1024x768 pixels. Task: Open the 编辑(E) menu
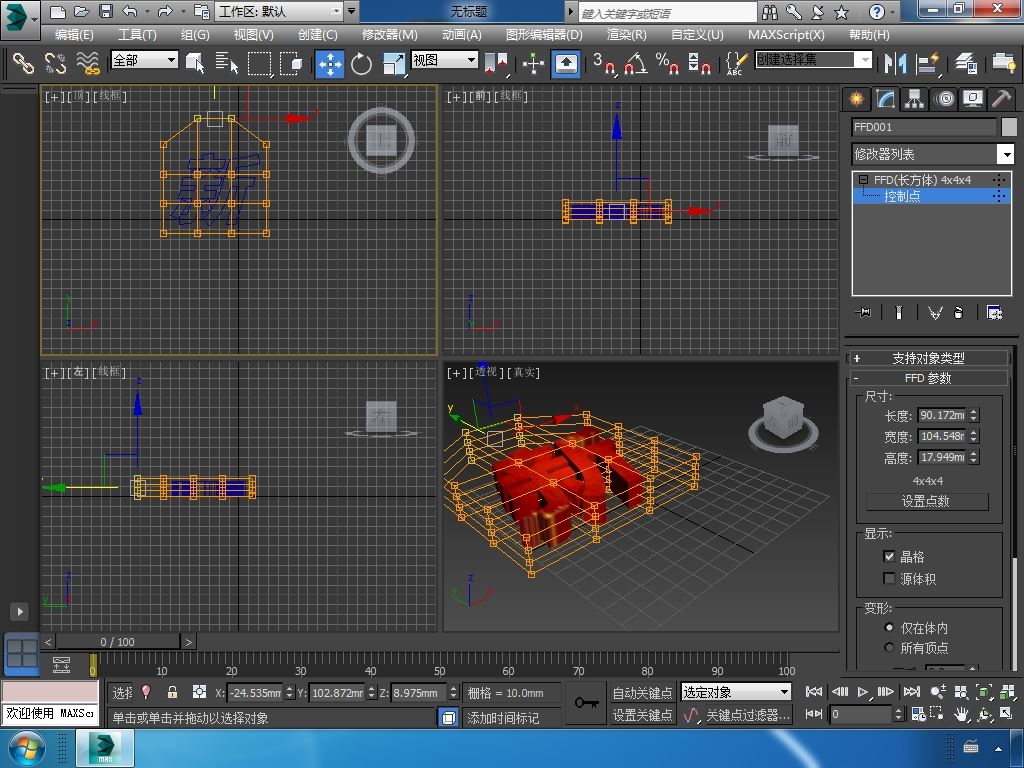tap(74, 35)
